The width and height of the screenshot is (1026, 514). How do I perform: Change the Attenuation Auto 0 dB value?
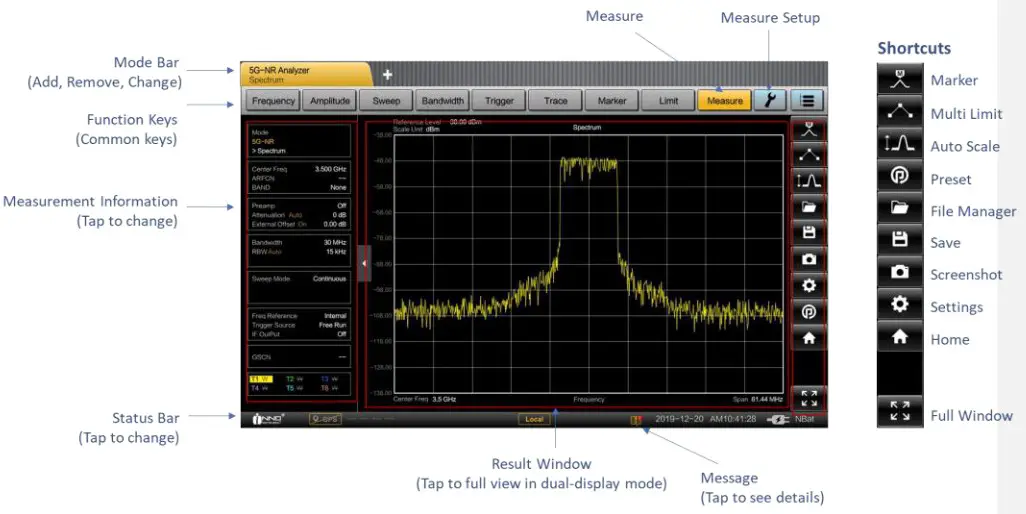(299, 214)
